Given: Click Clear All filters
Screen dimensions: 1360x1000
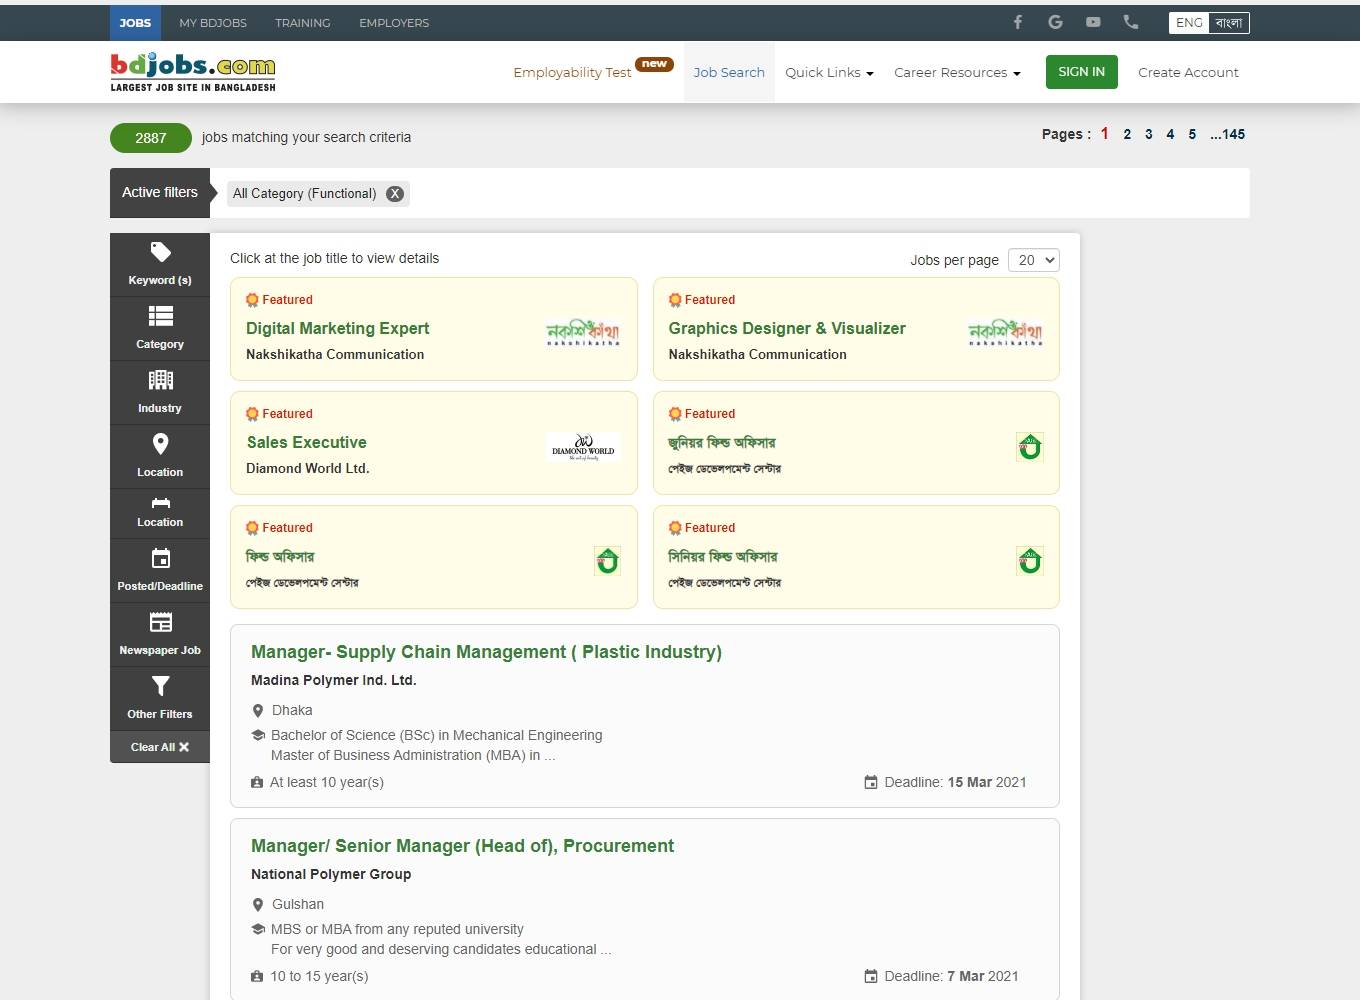Looking at the screenshot, I should coord(160,747).
